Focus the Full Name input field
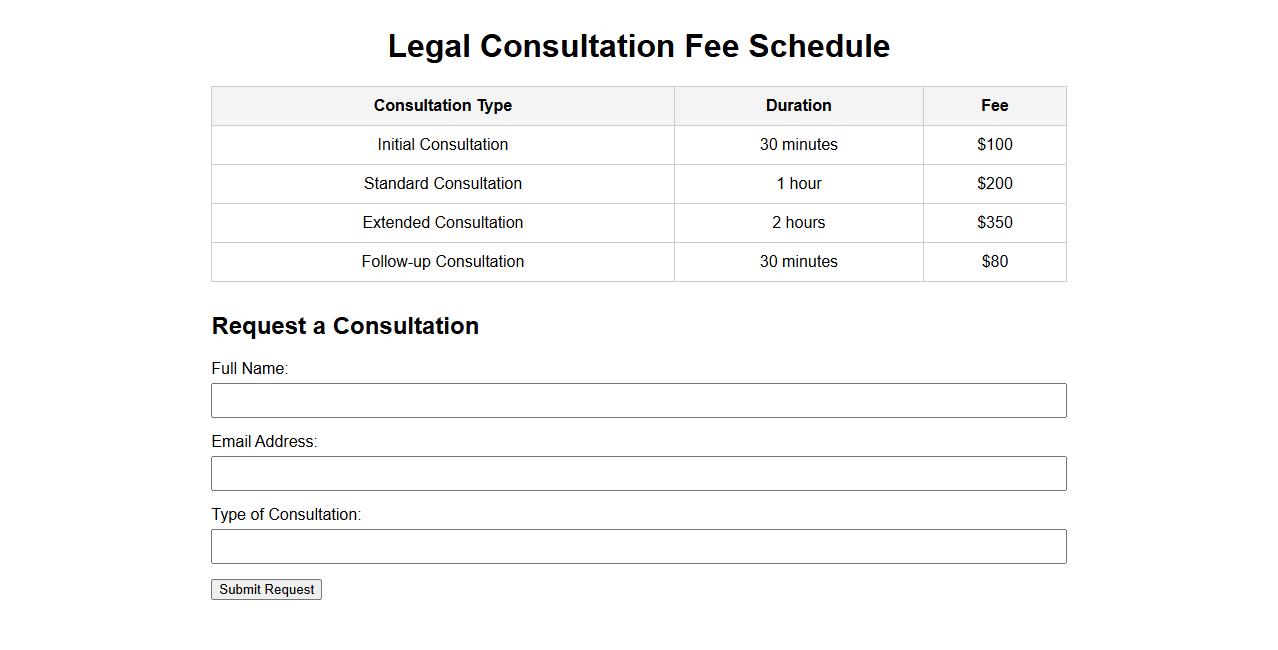1278x650 pixels. click(638, 401)
